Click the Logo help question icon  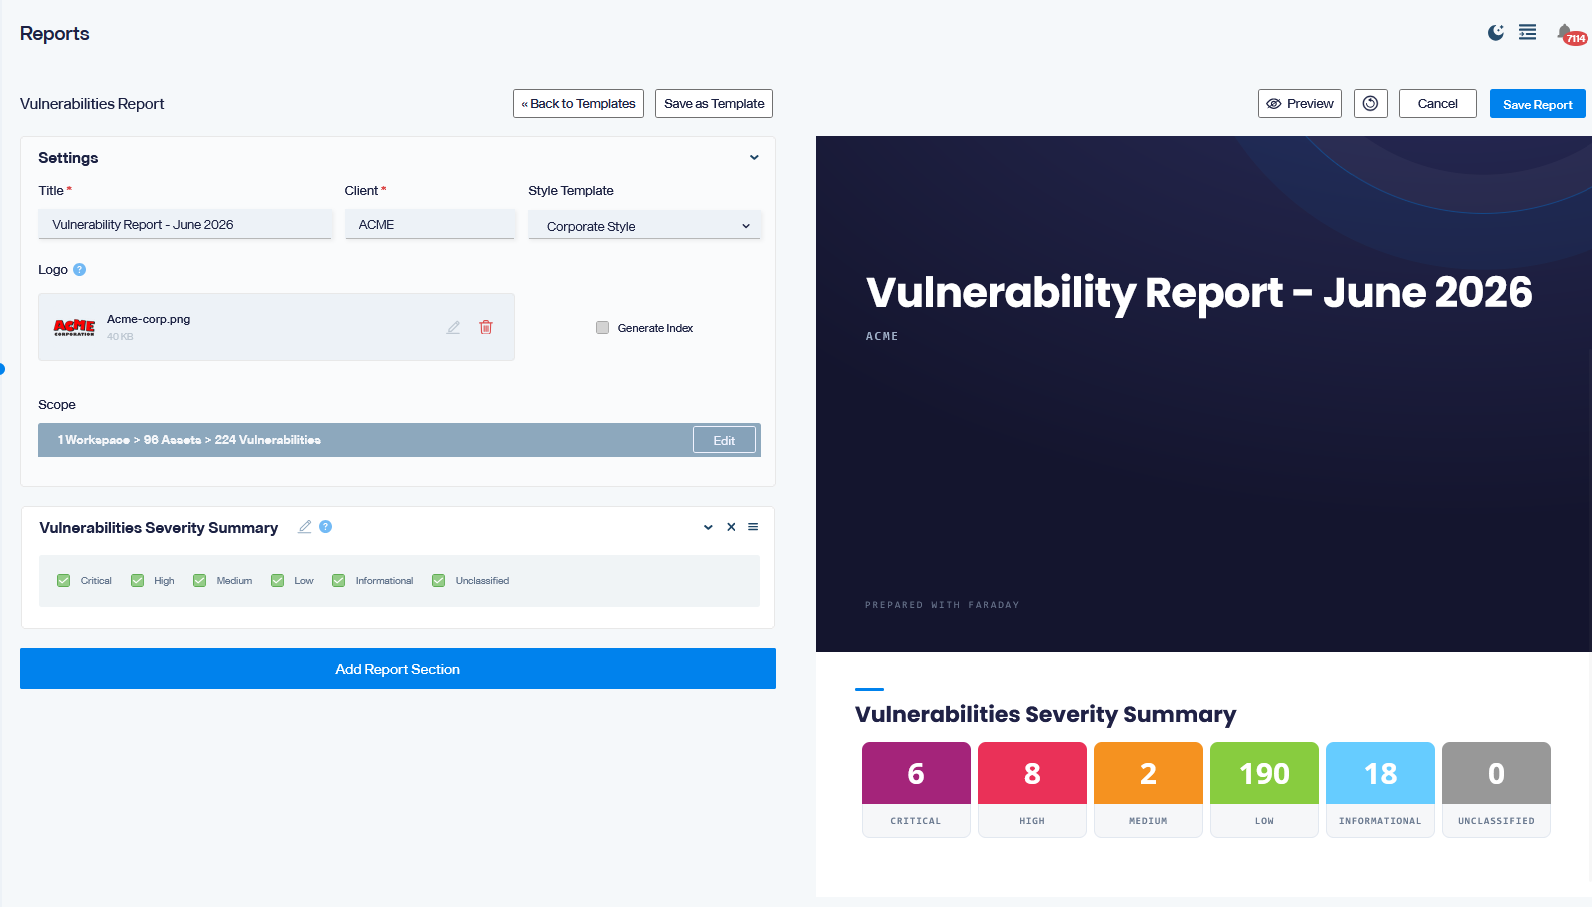pos(80,270)
